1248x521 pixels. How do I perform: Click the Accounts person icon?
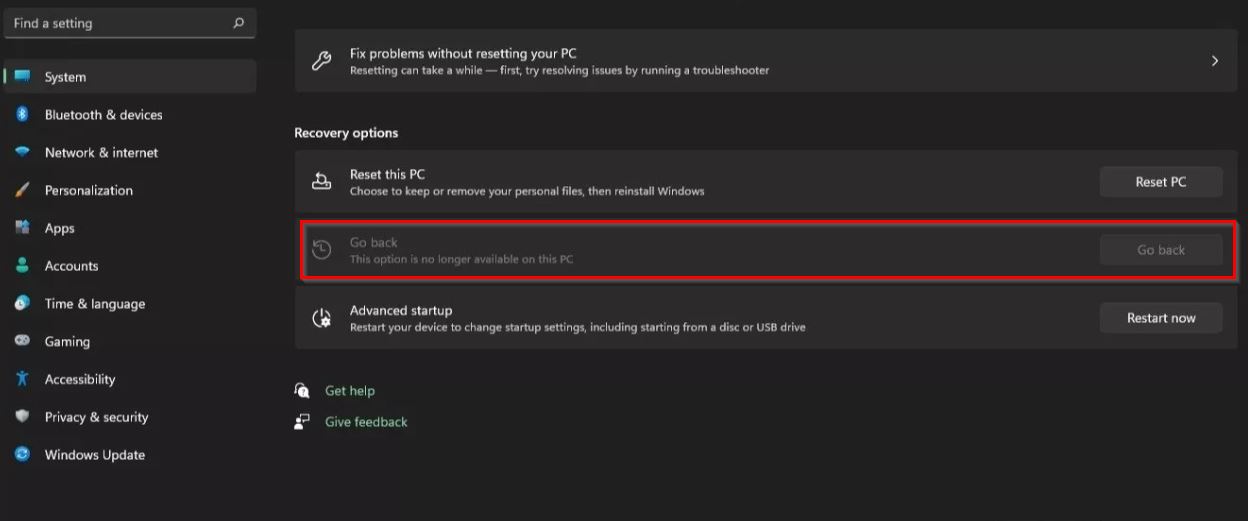22,266
